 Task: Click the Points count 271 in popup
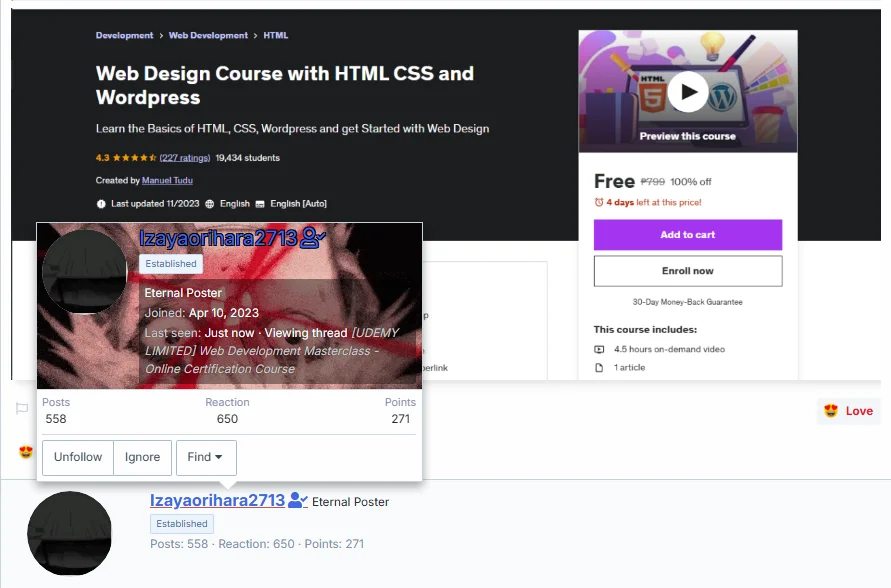pos(401,419)
